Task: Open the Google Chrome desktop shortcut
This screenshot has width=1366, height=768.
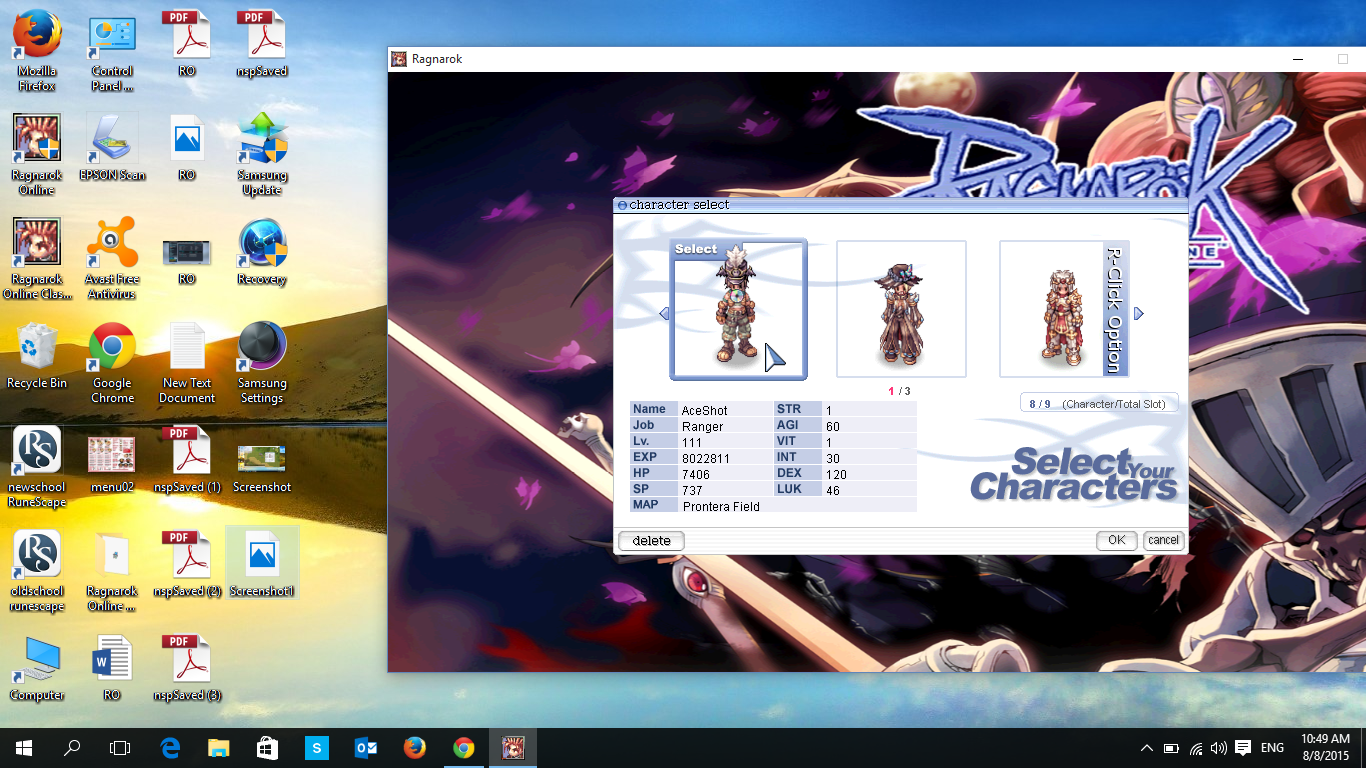Action: coord(112,362)
